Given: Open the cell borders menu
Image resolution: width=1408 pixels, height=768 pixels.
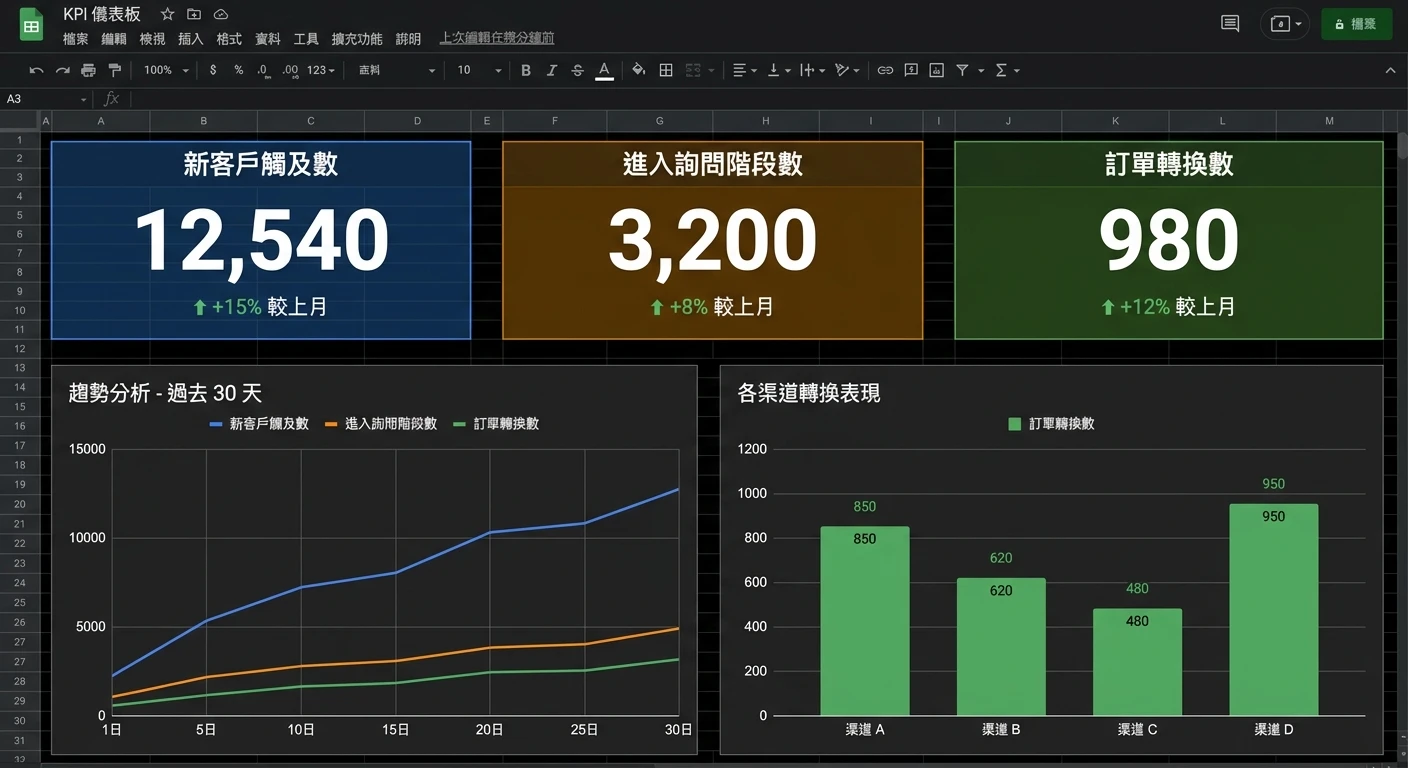Looking at the screenshot, I should coord(666,70).
